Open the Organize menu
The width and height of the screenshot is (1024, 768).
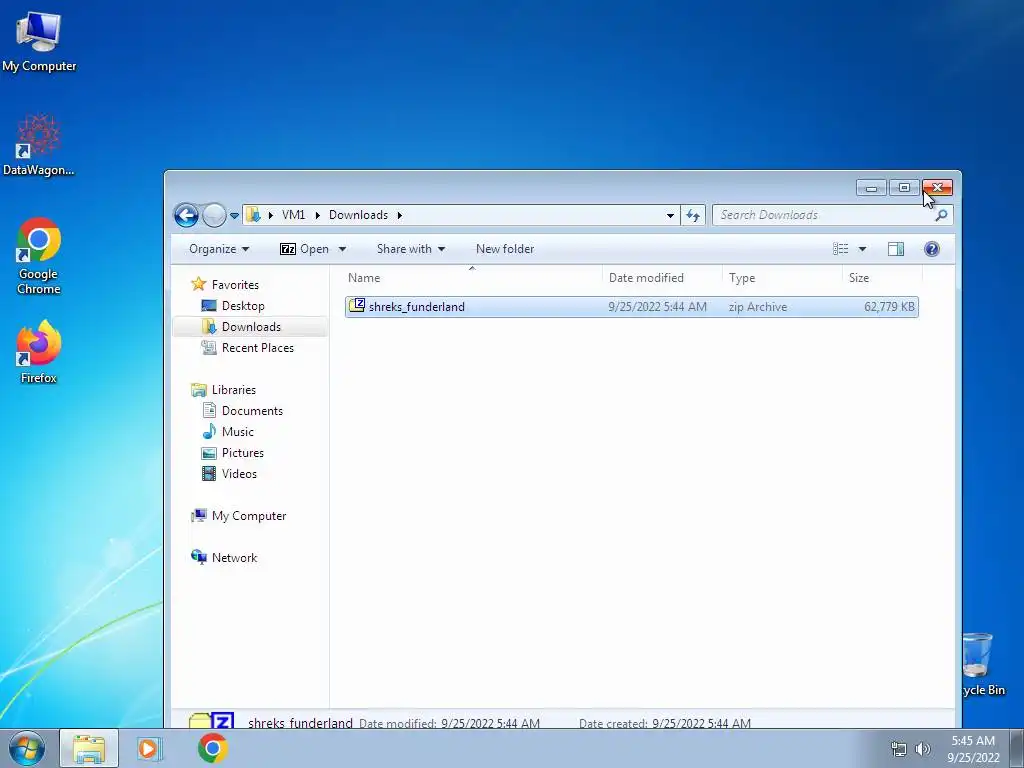[219, 249]
